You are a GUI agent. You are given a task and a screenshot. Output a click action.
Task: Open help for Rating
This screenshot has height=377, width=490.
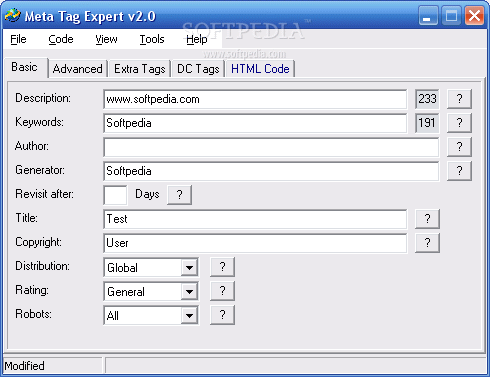point(222,291)
